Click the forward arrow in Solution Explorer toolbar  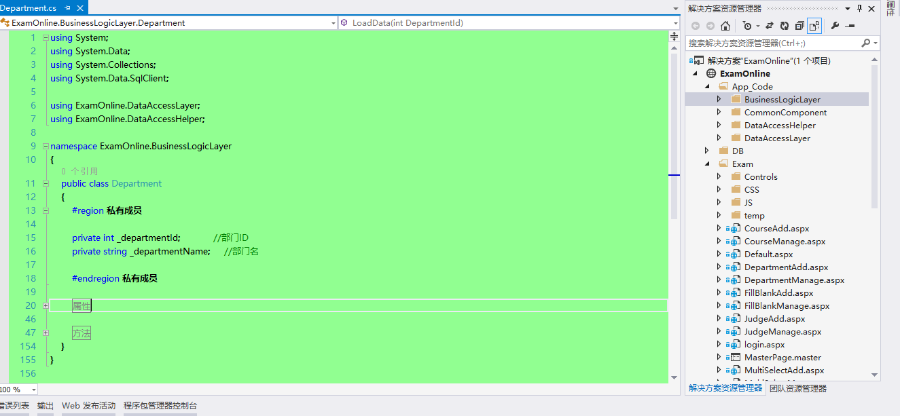tap(710, 26)
